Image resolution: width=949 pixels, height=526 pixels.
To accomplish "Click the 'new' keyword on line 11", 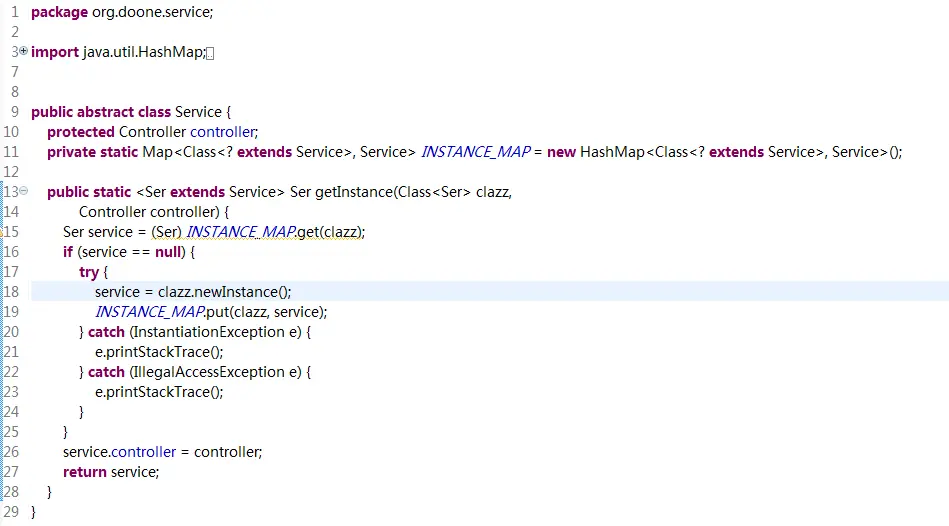I will pyautogui.click(x=561, y=153).
